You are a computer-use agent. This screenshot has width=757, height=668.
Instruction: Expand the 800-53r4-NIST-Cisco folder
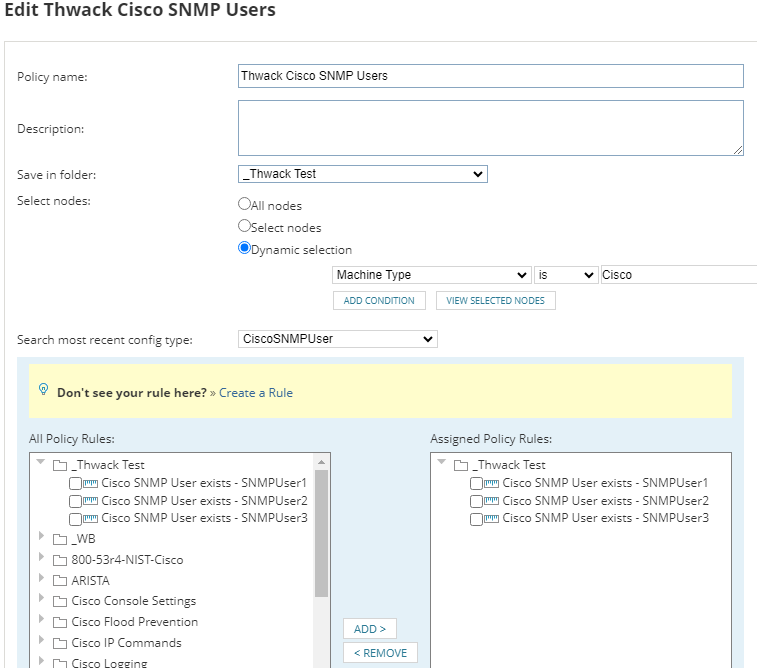click(41, 557)
